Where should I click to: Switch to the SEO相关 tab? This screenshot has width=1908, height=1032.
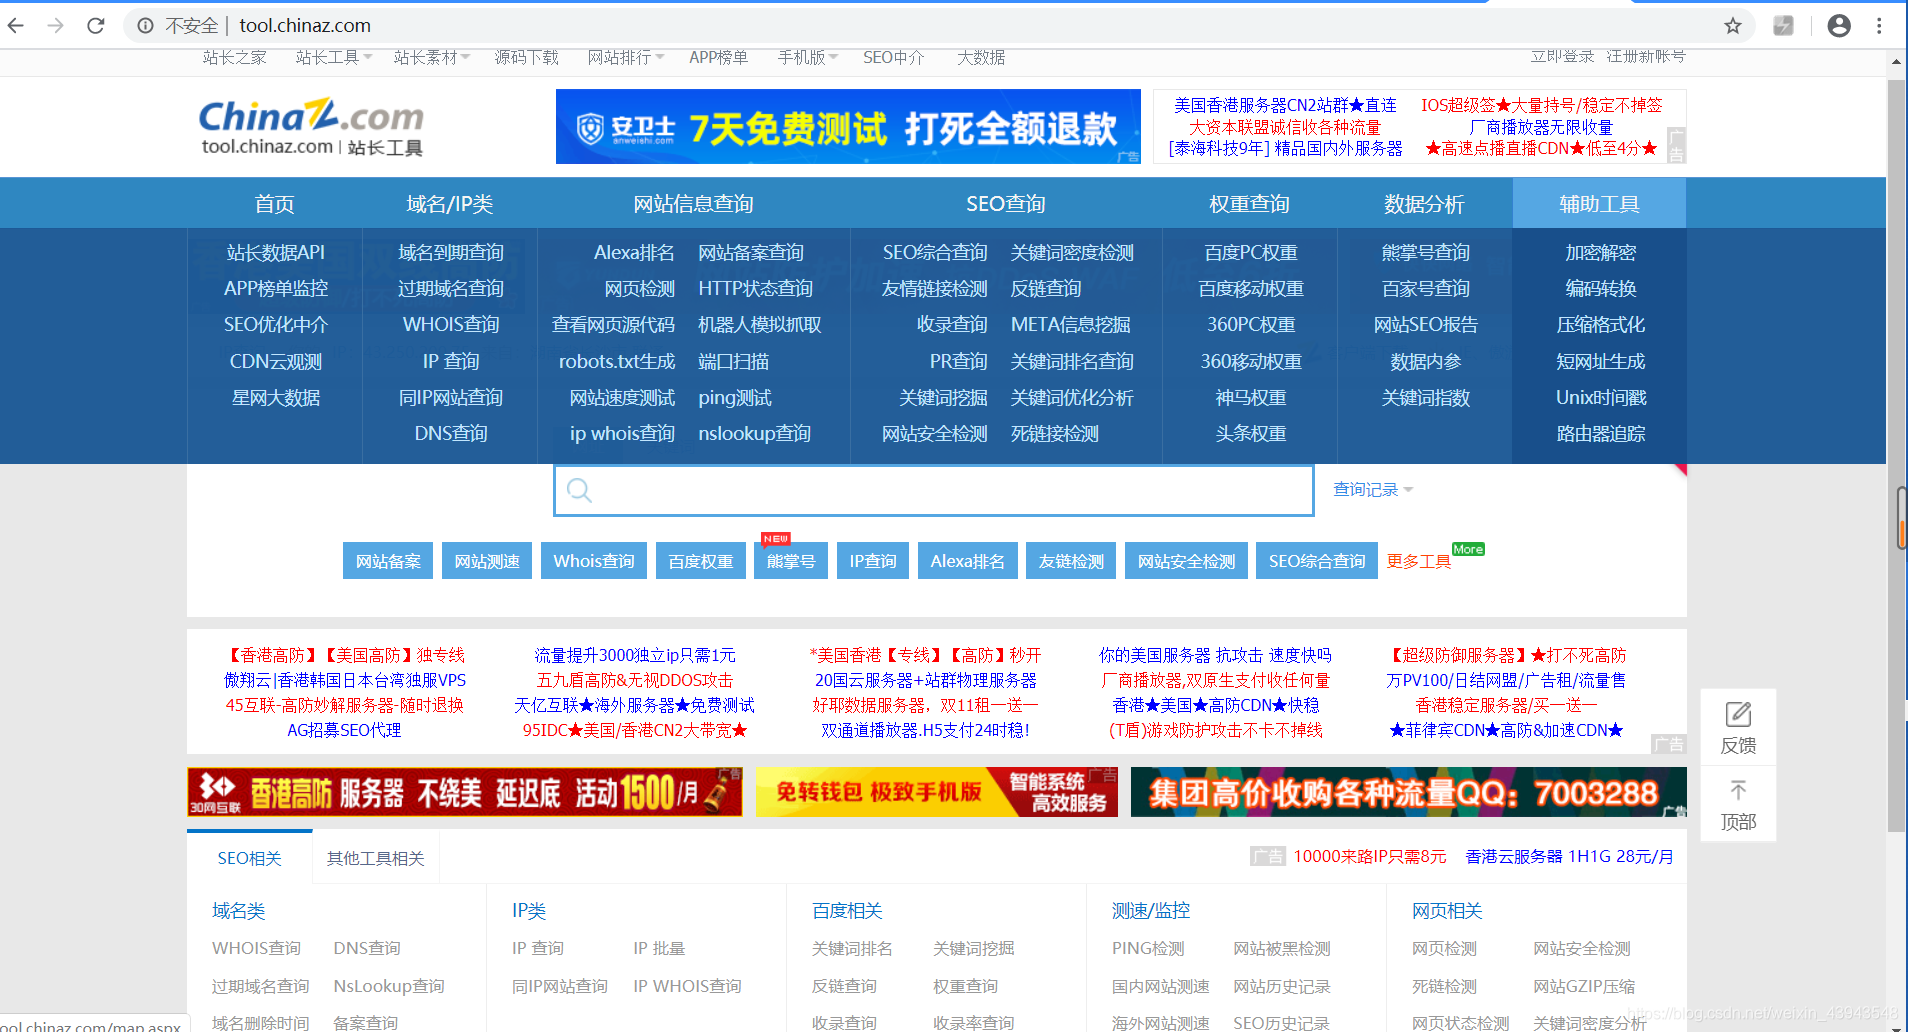pyautogui.click(x=250, y=859)
